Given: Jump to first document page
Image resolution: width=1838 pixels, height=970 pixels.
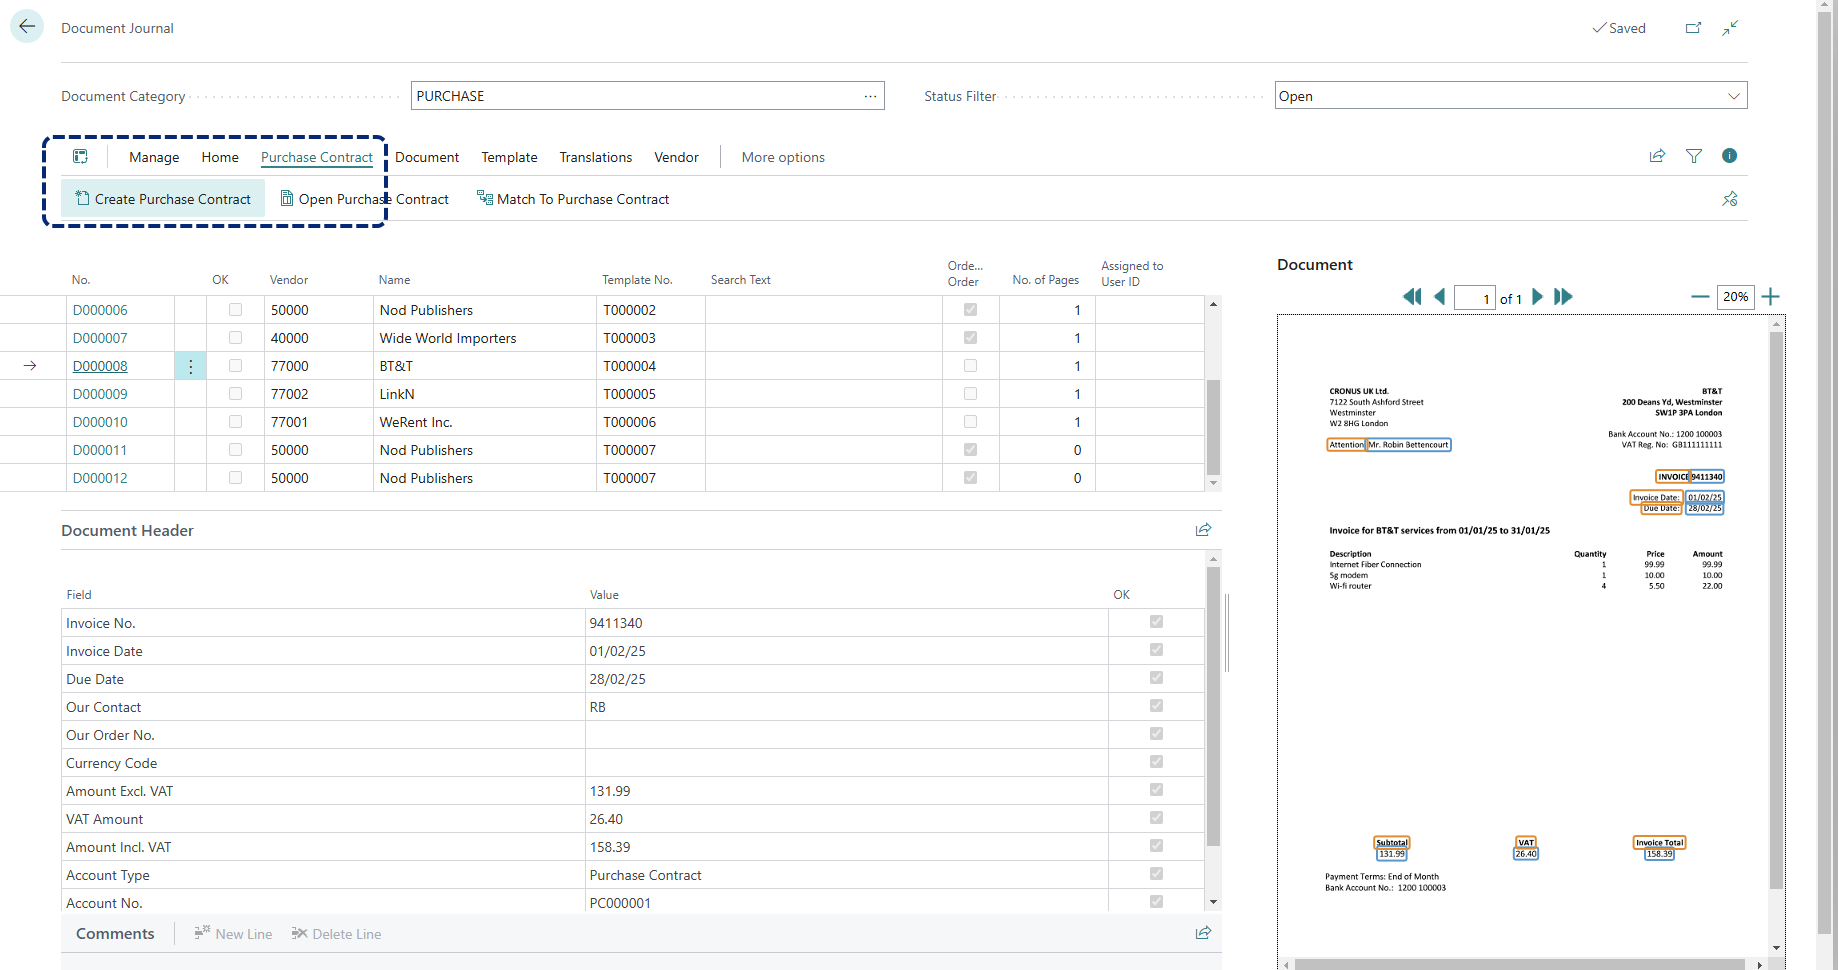Looking at the screenshot, I should click(1411, 297).
